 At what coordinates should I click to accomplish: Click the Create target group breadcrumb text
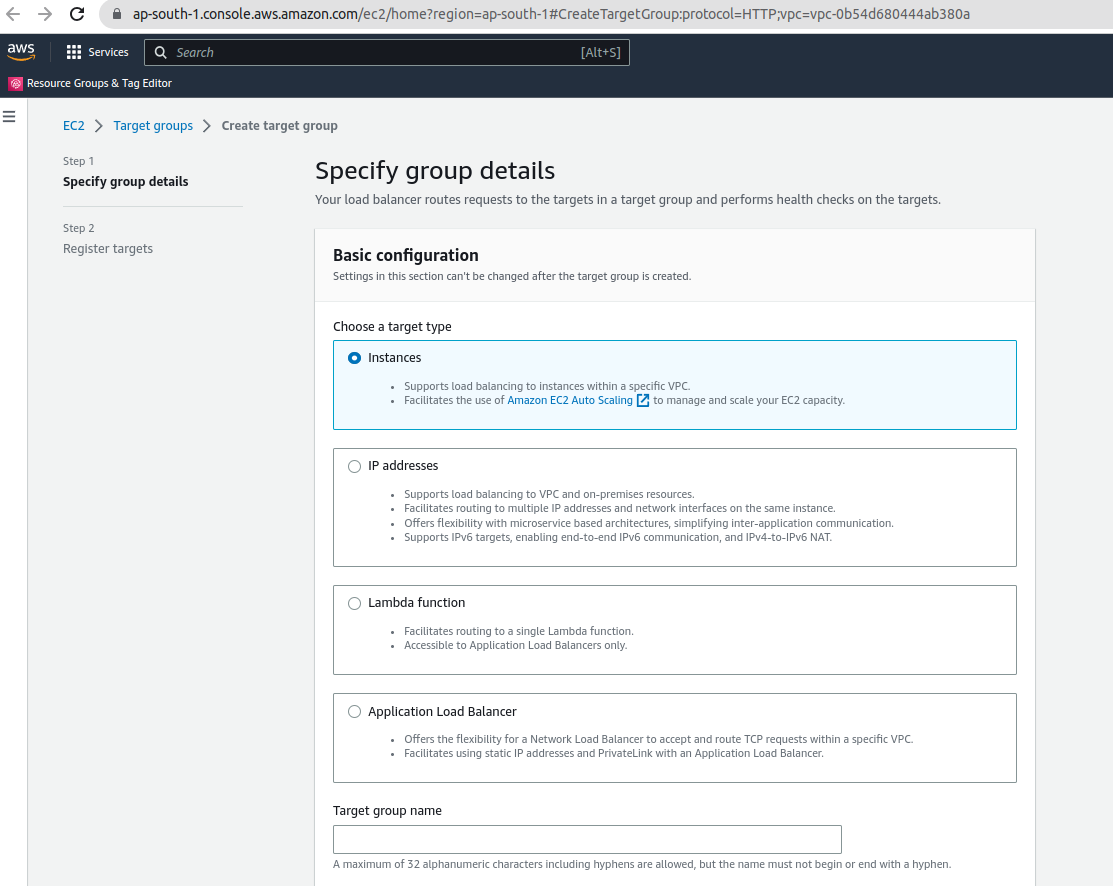(x=280, y=126)
